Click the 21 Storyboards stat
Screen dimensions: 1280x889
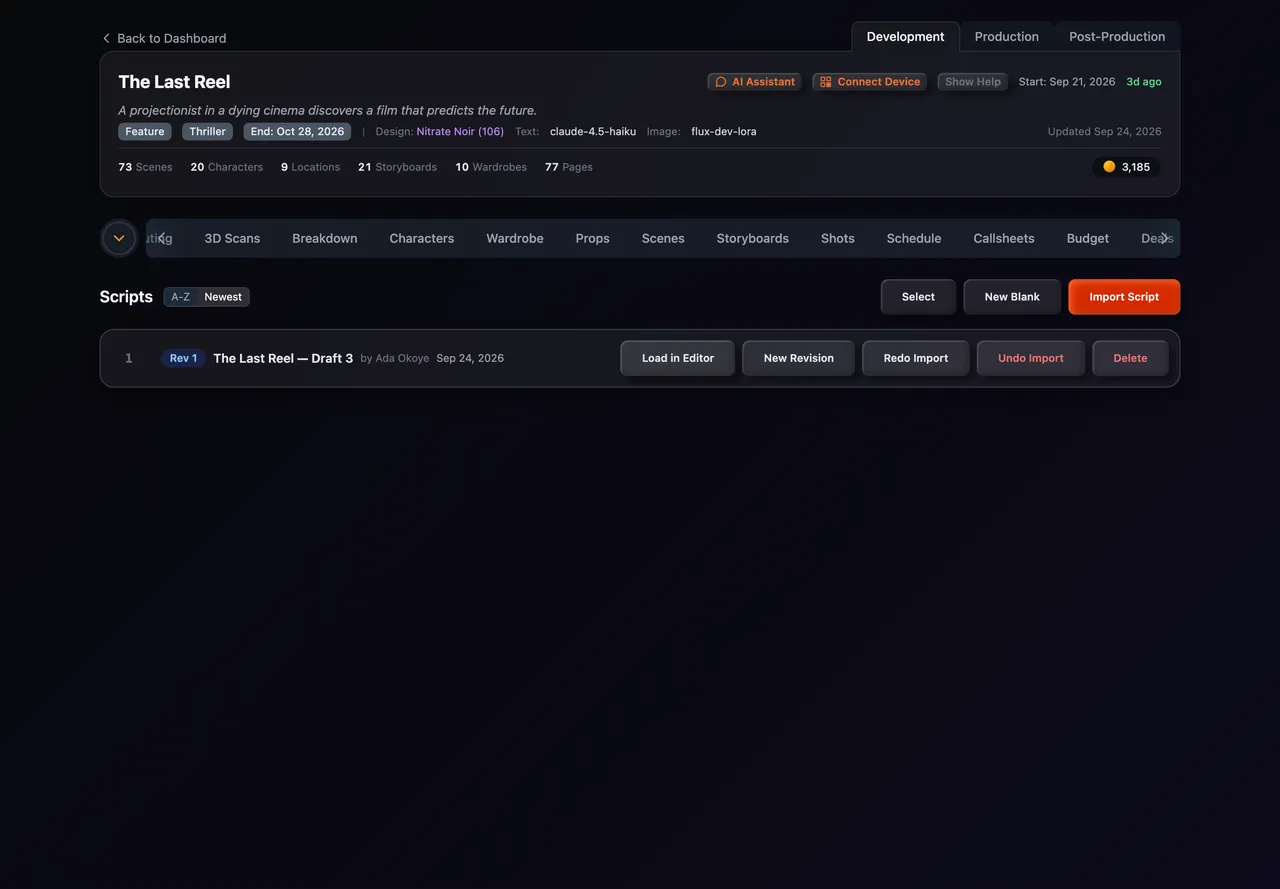point(397,167)
